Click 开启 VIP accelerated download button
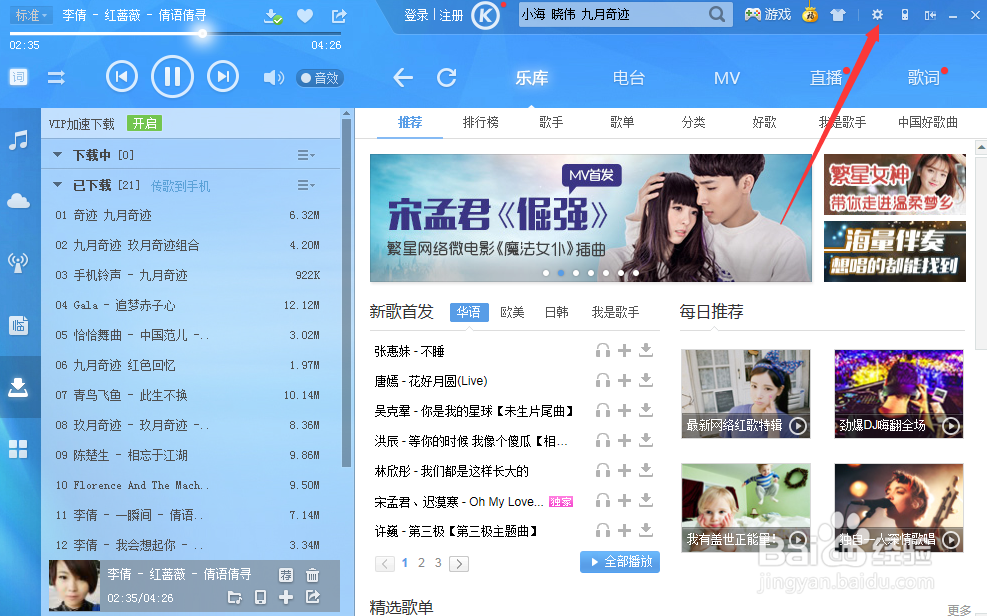Viewport: 987px width, 616px height. pos(144,123)
